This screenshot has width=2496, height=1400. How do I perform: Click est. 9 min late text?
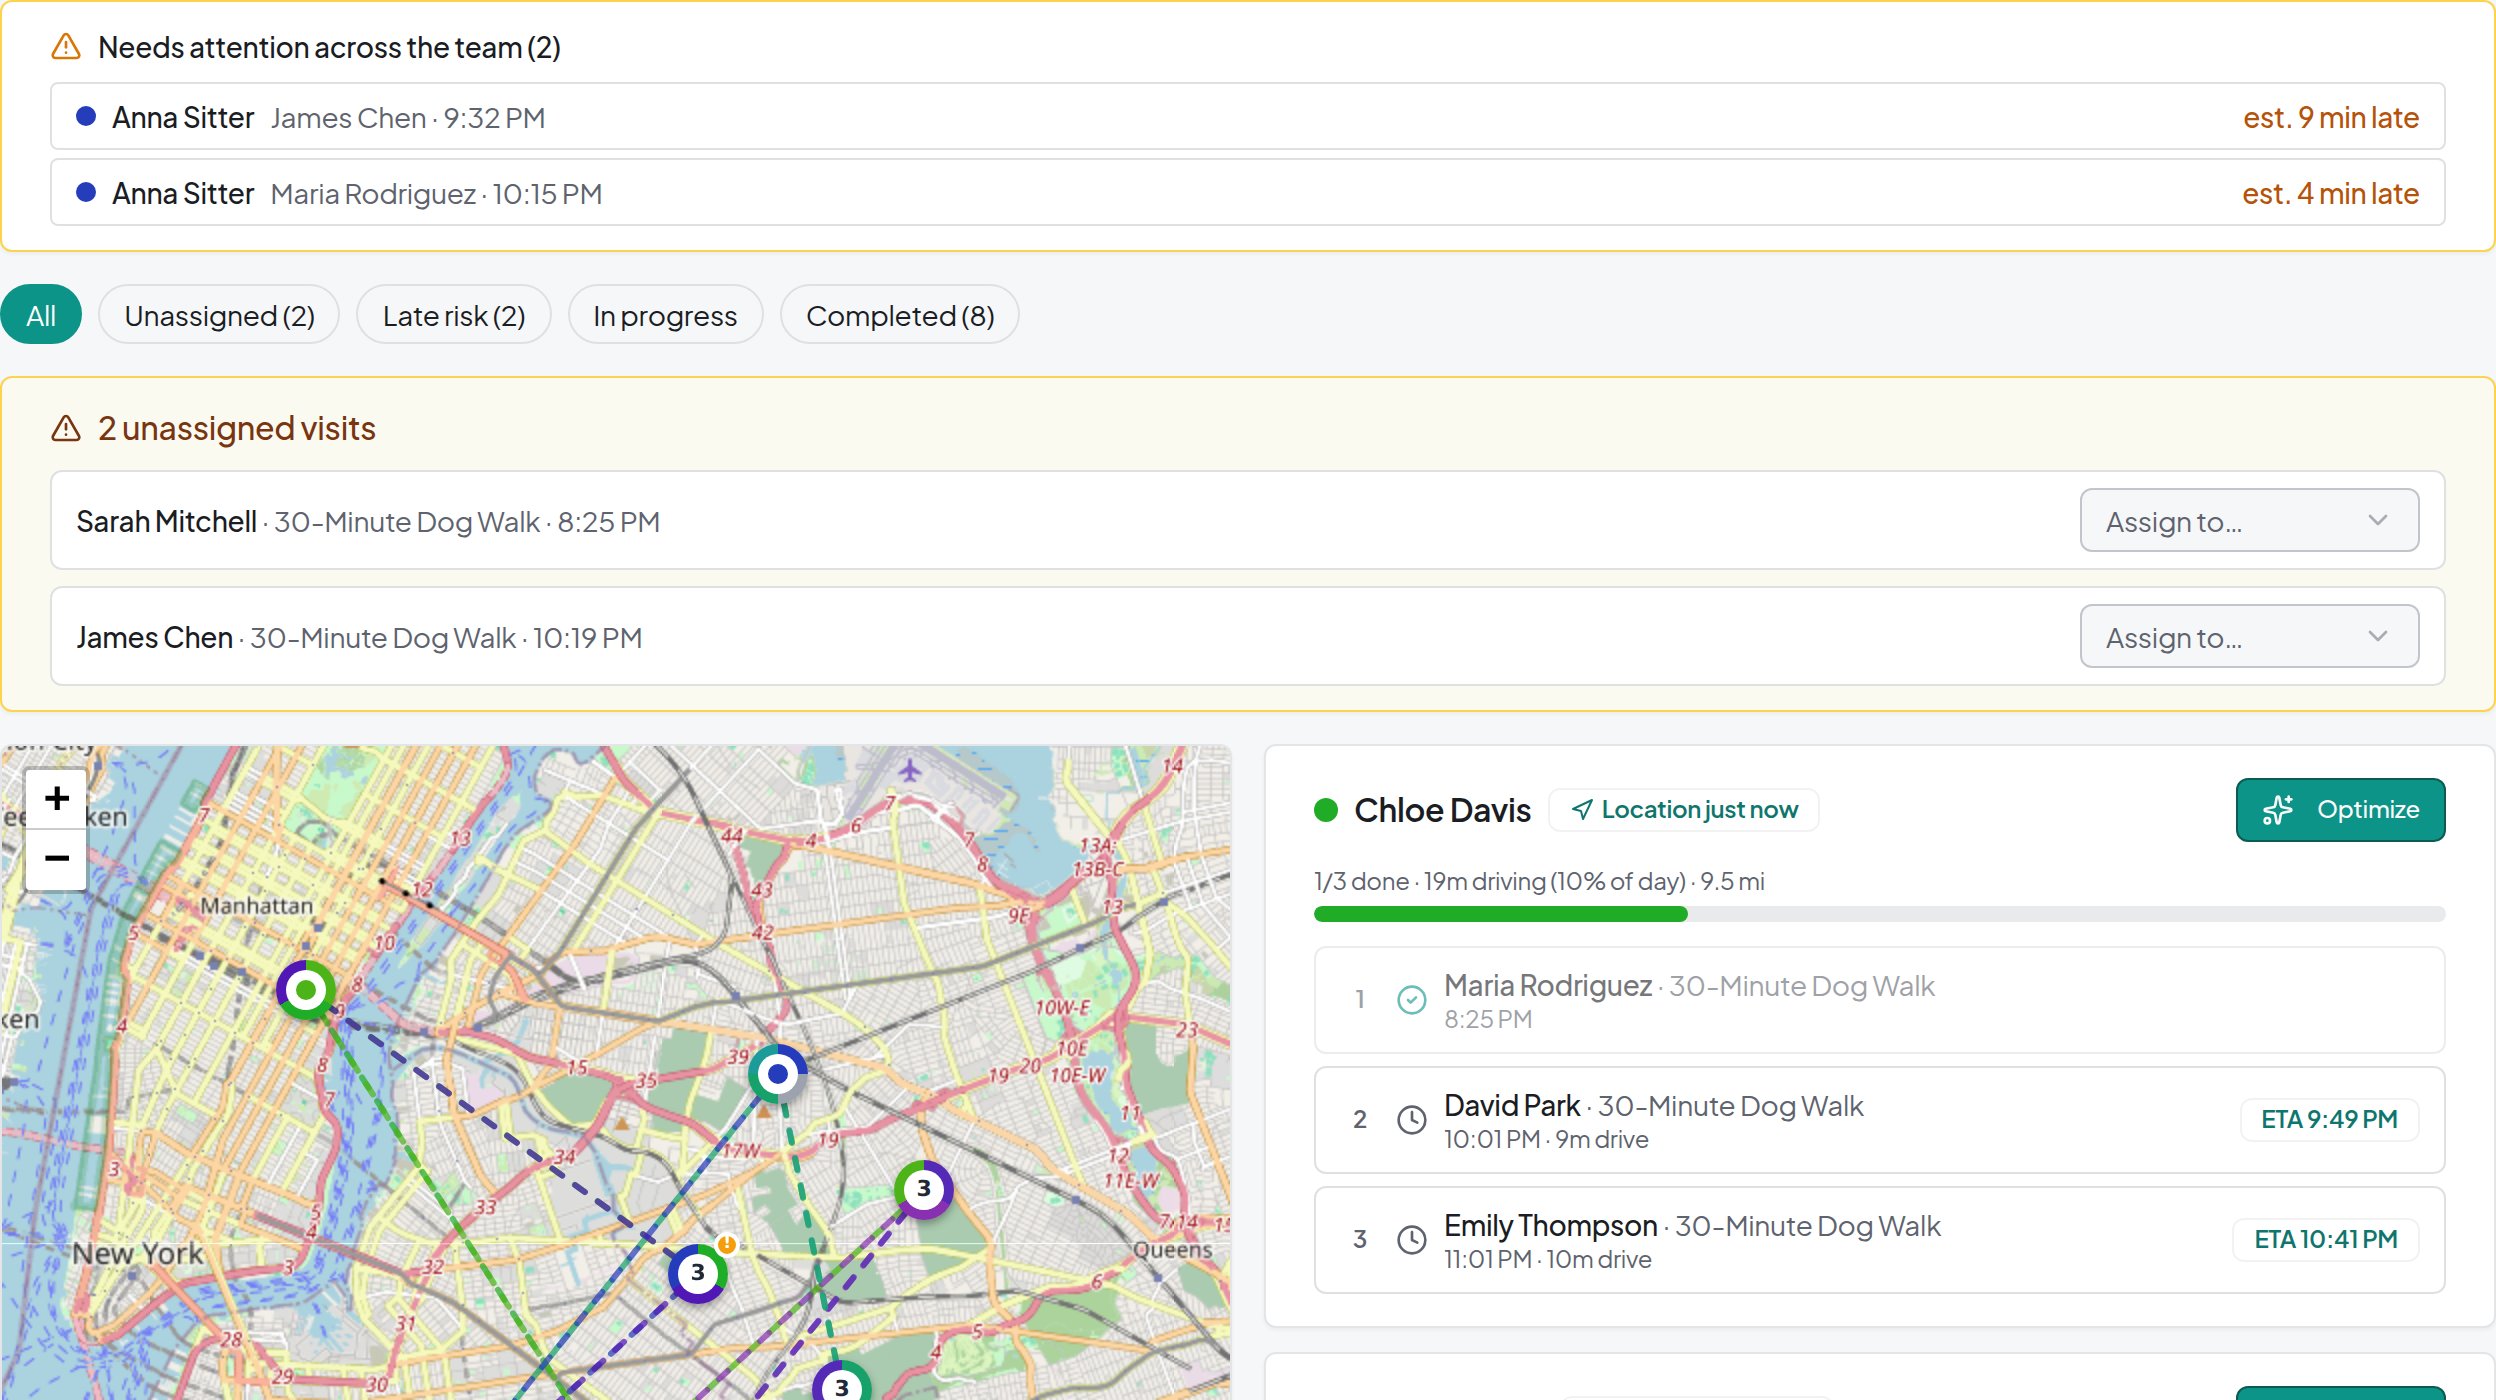click(x=2330, y=117)
